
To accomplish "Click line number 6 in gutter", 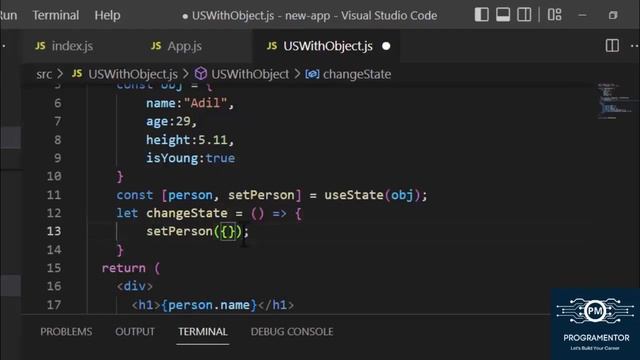I will [x=58, y=103].
